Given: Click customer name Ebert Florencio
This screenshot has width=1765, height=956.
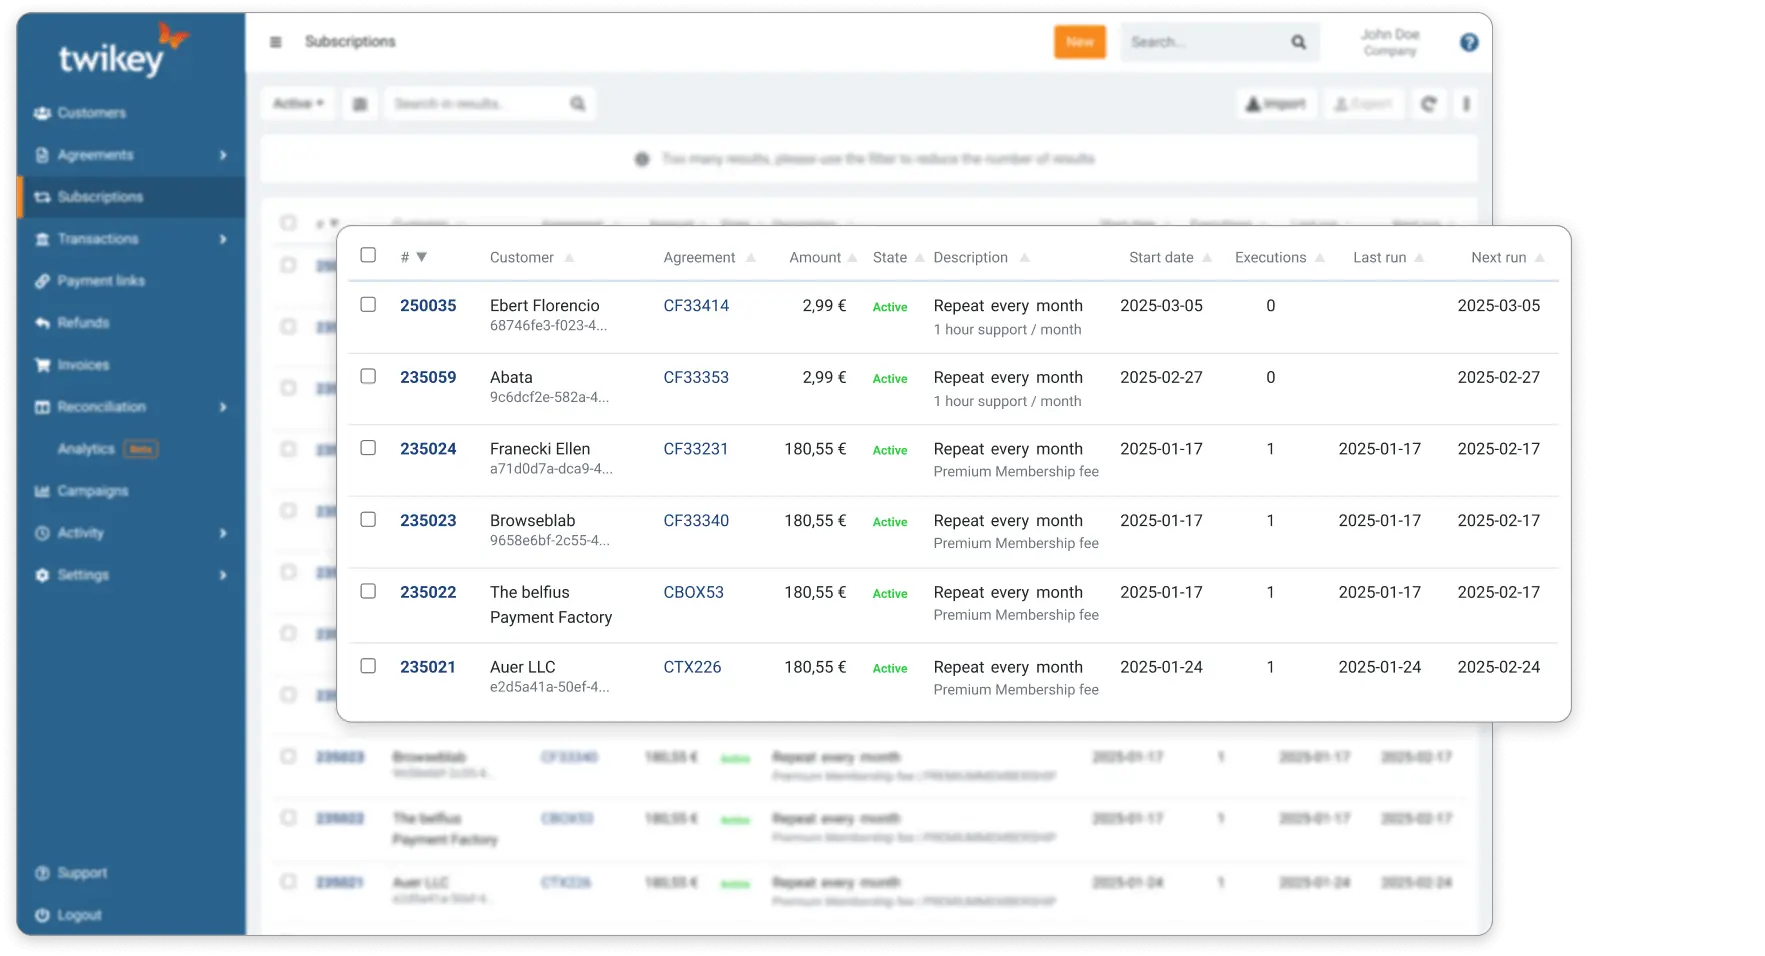Looking at the screenshot, I should tap(545, 306).
